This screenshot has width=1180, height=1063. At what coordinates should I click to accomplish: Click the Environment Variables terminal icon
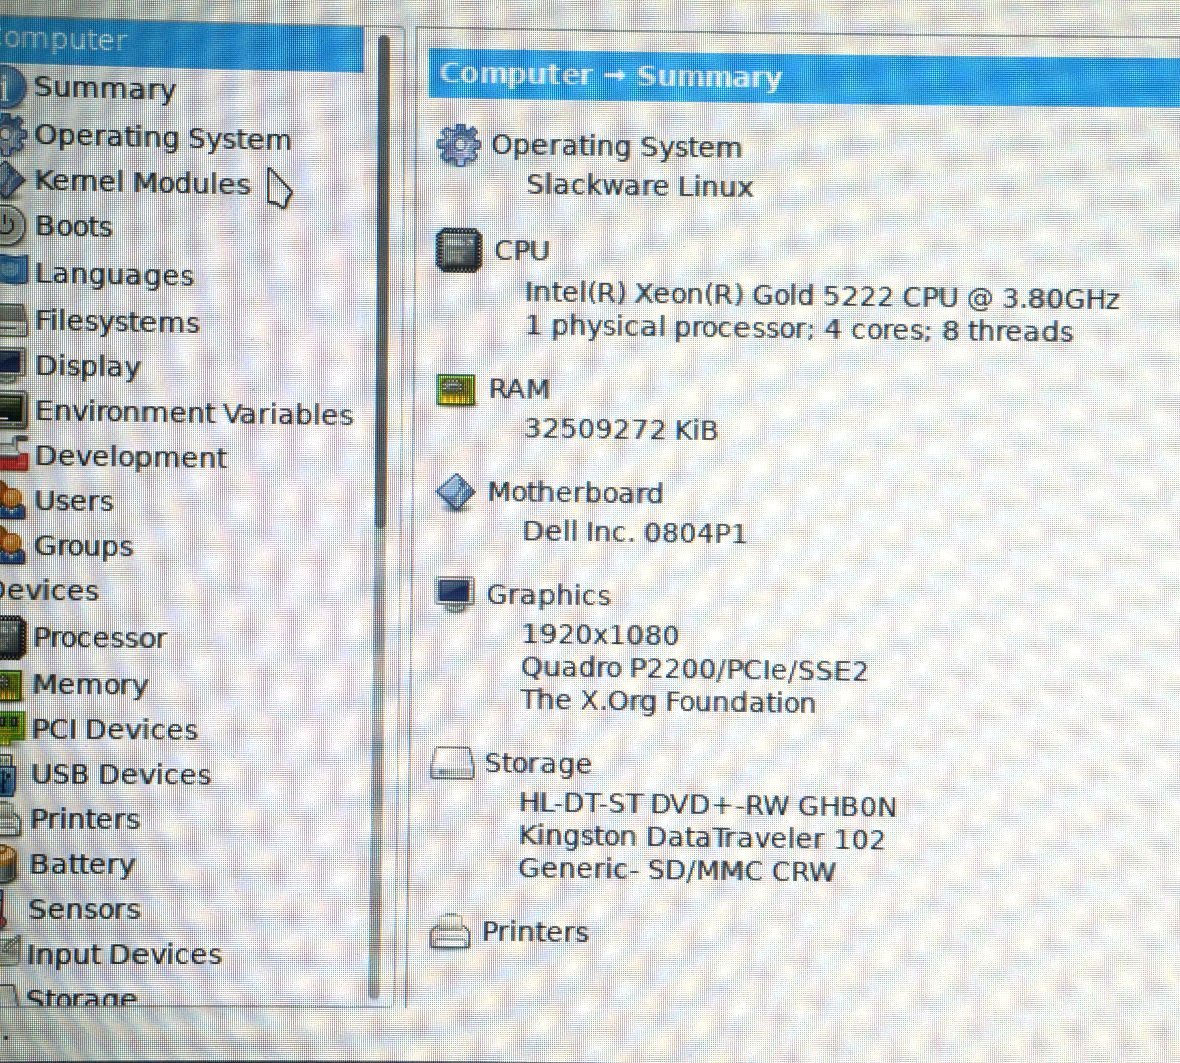point(12,411)
